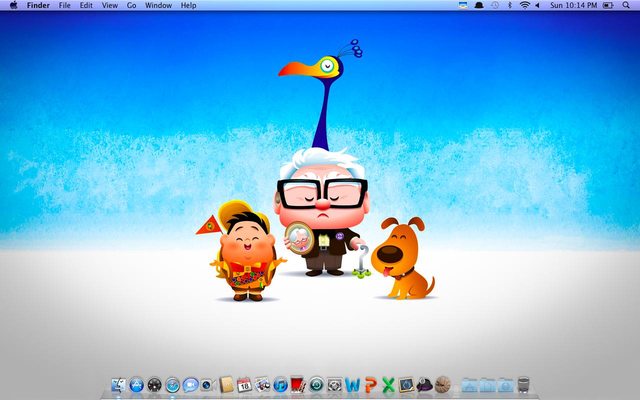Open the brown shell-shaped app in Dock
Viewport: 640px width, 400px height.
442,385
